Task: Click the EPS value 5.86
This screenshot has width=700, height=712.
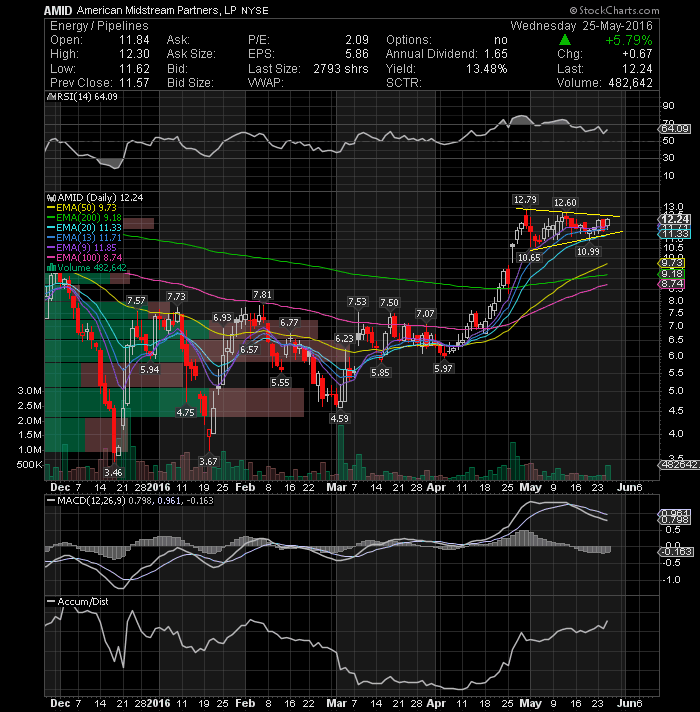Action: [x=356, y=54]
